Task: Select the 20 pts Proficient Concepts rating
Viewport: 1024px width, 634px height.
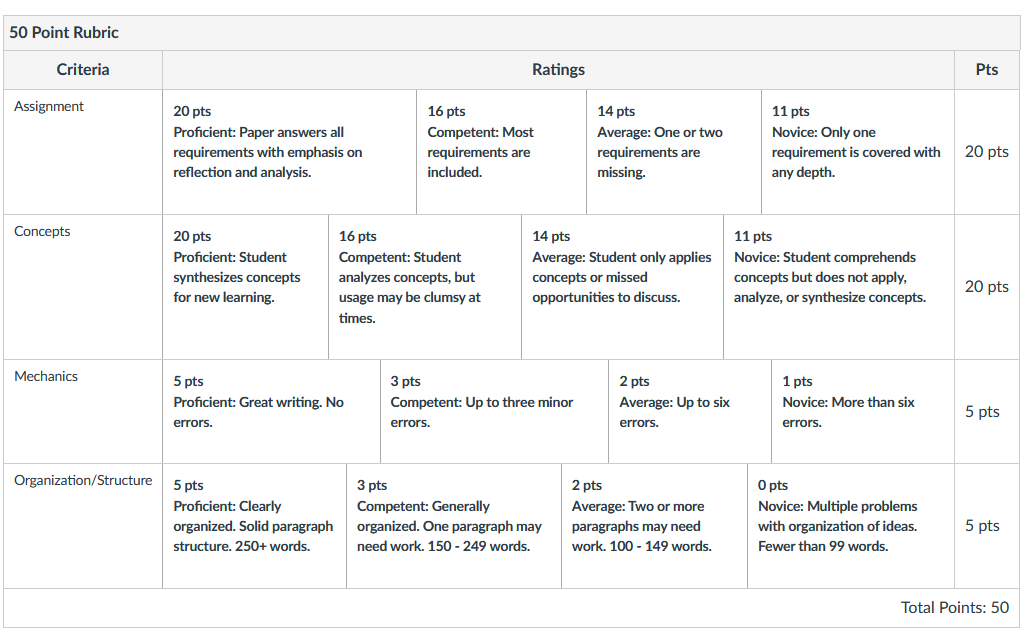Action: [246, 287]
